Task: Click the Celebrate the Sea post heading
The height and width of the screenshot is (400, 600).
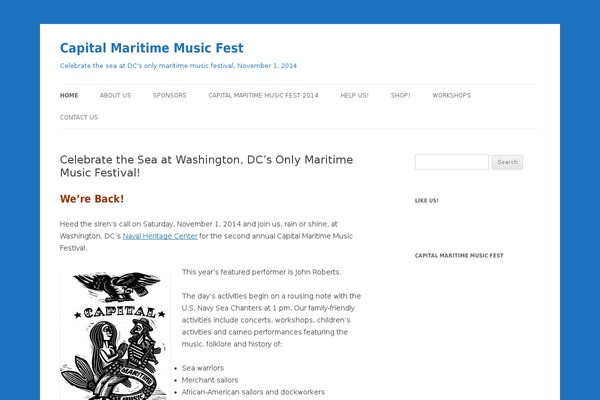Action: tap(206, 166)
